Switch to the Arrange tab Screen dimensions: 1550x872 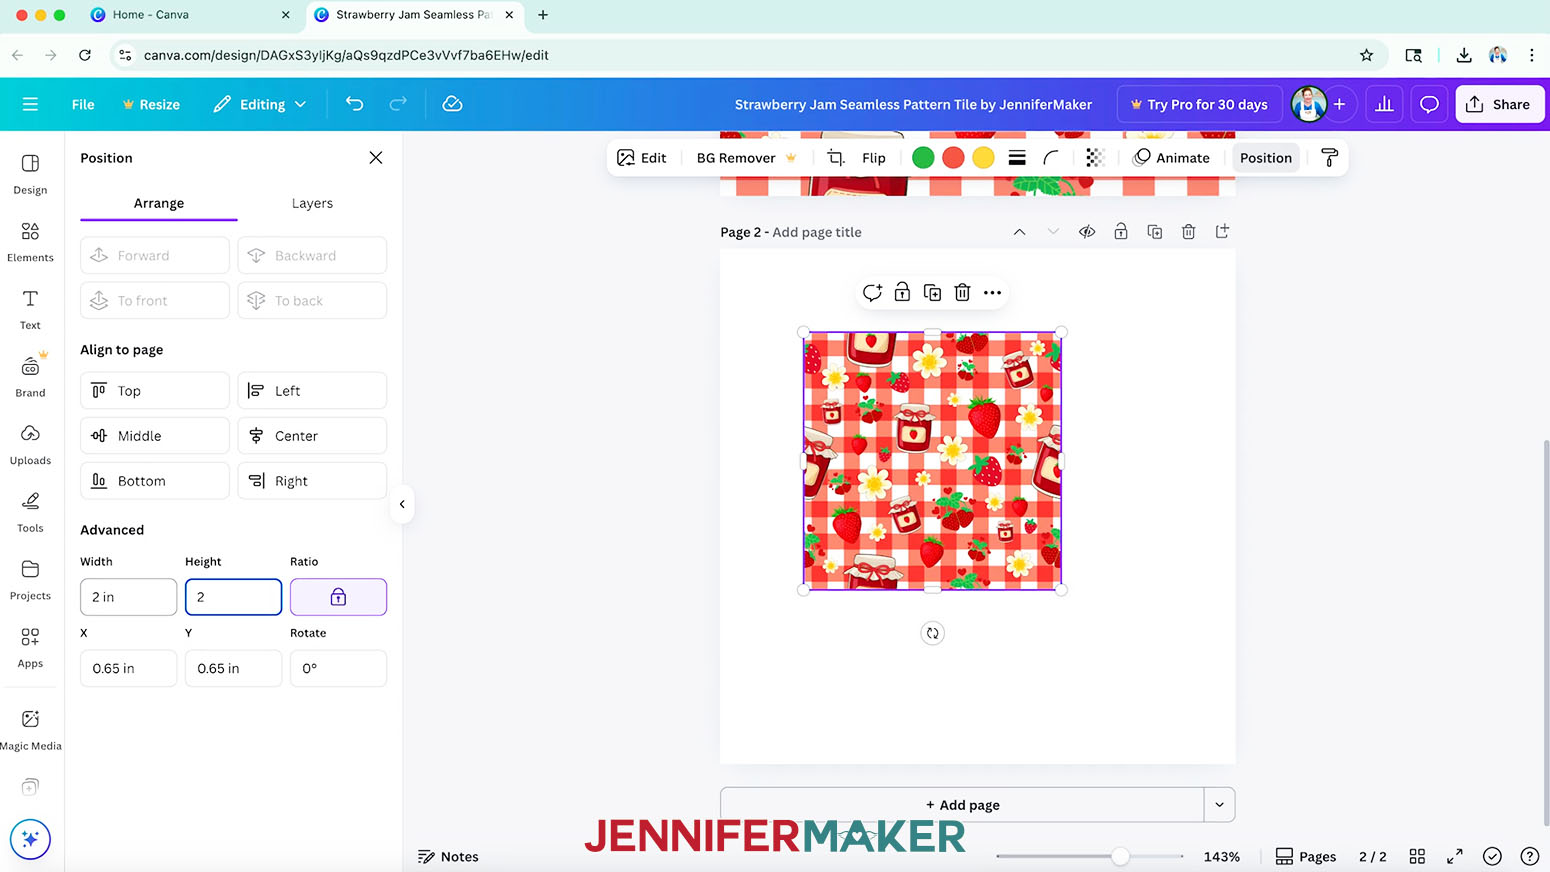159,203
